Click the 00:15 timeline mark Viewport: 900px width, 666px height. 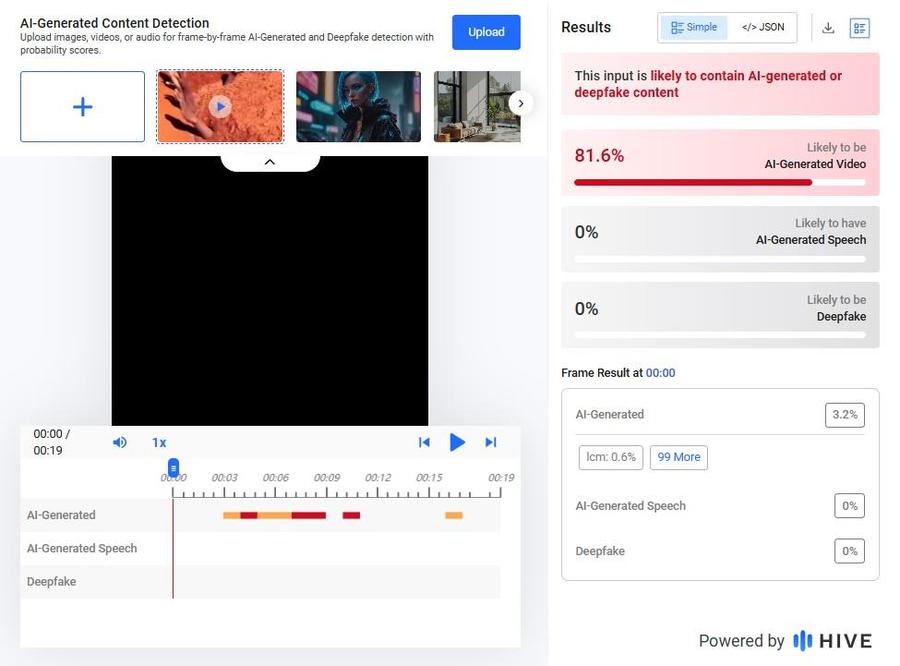429,478
